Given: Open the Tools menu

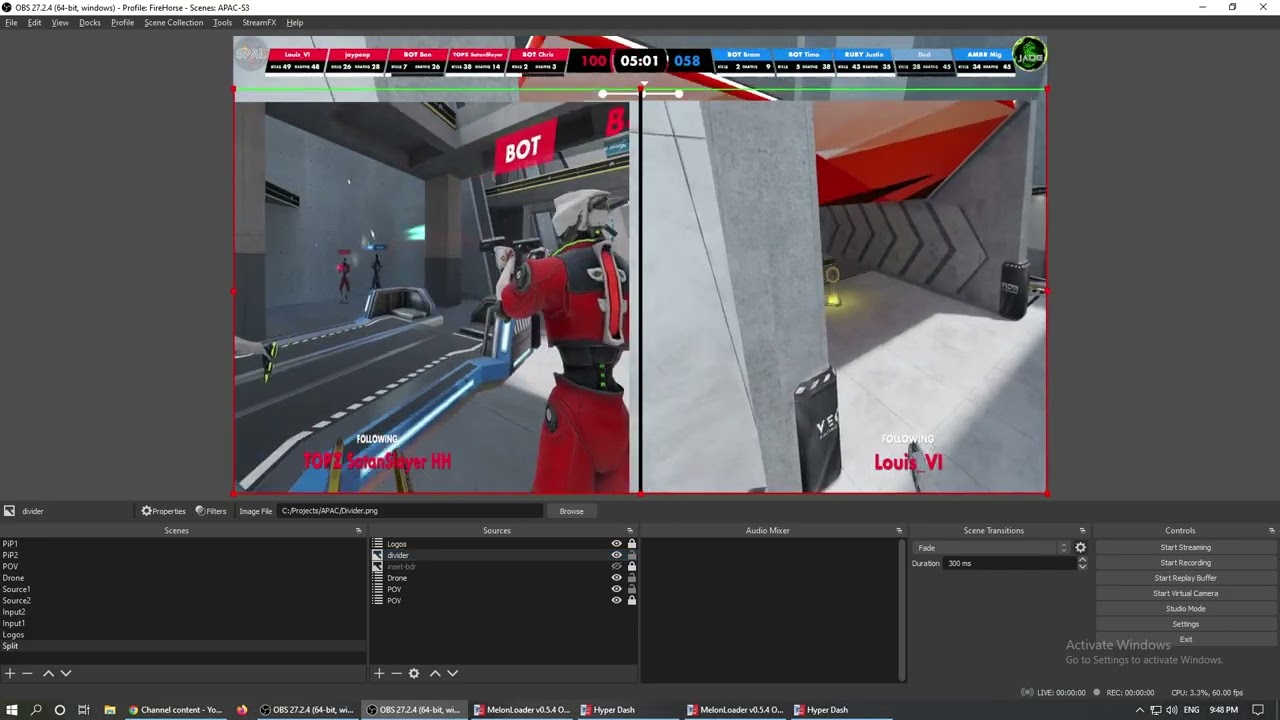Looking at the screenshot, I should (x=222, y=22).
